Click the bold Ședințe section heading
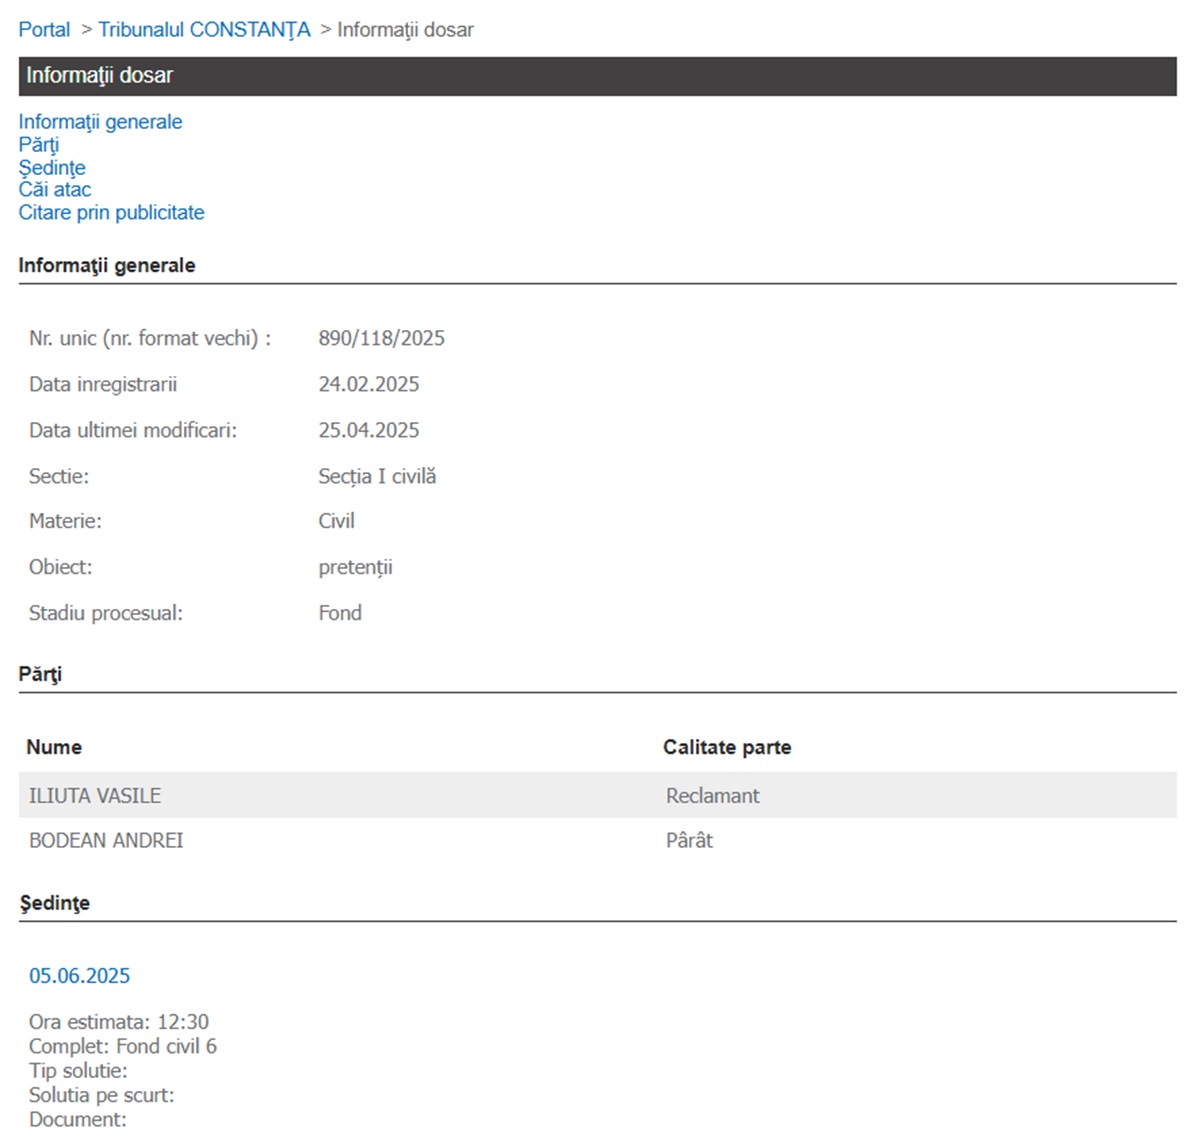 point(54,903)
